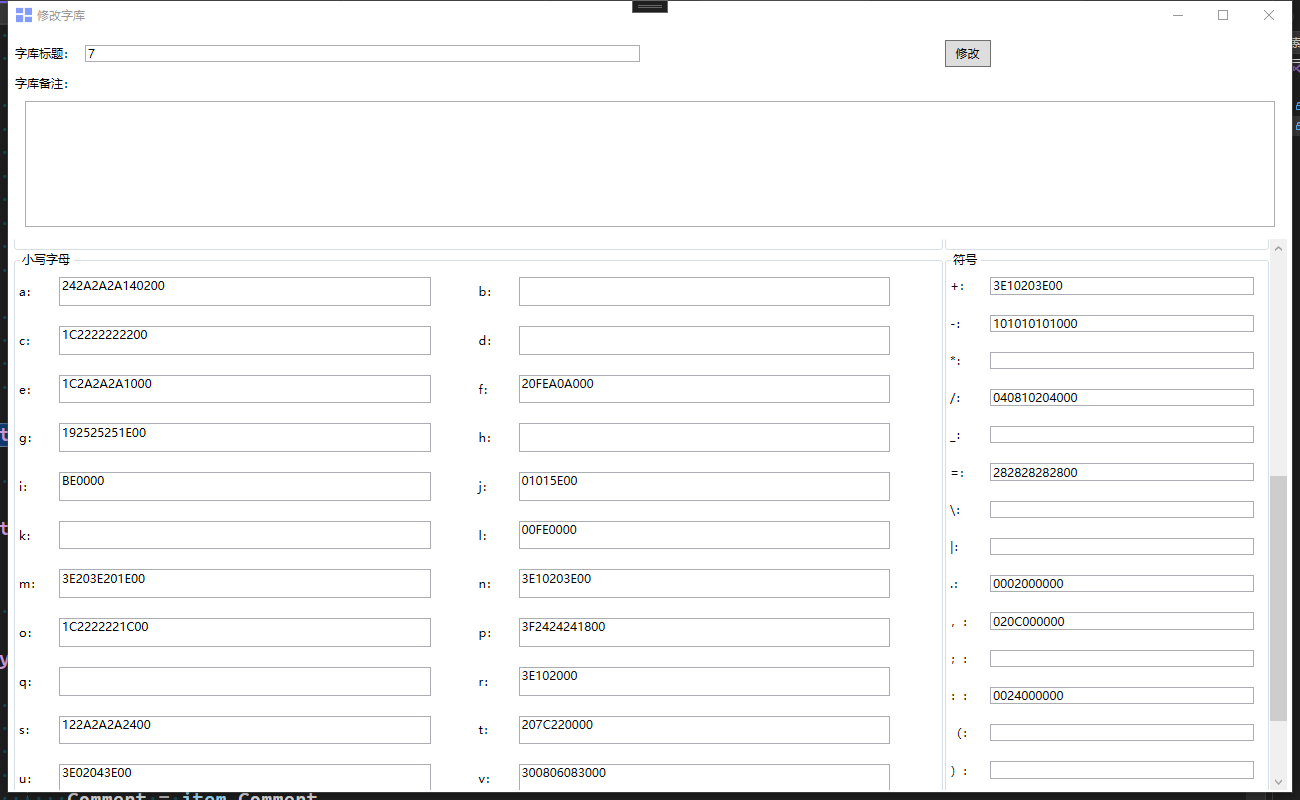Click the vertical scrollbar thumb
The width and height of the screenshot is (1300, 800).
tap(1278, 598)
